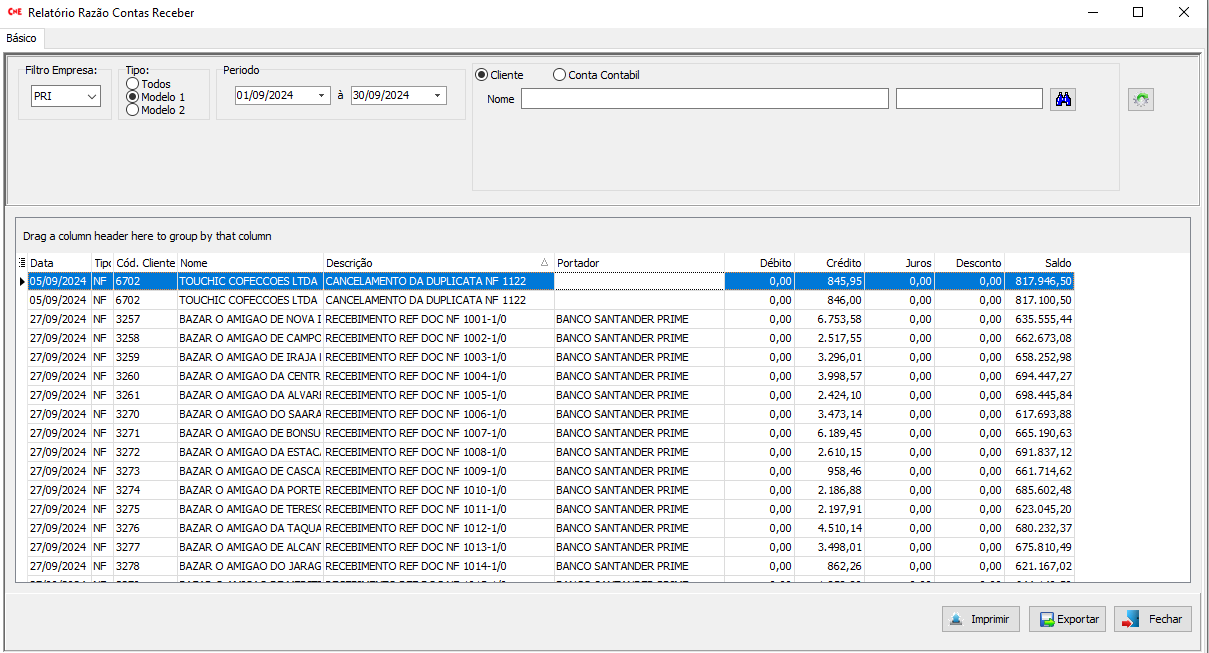Open the end date 30/09/2024 picker
The image size is (1209, 653).
coord(437,96)
